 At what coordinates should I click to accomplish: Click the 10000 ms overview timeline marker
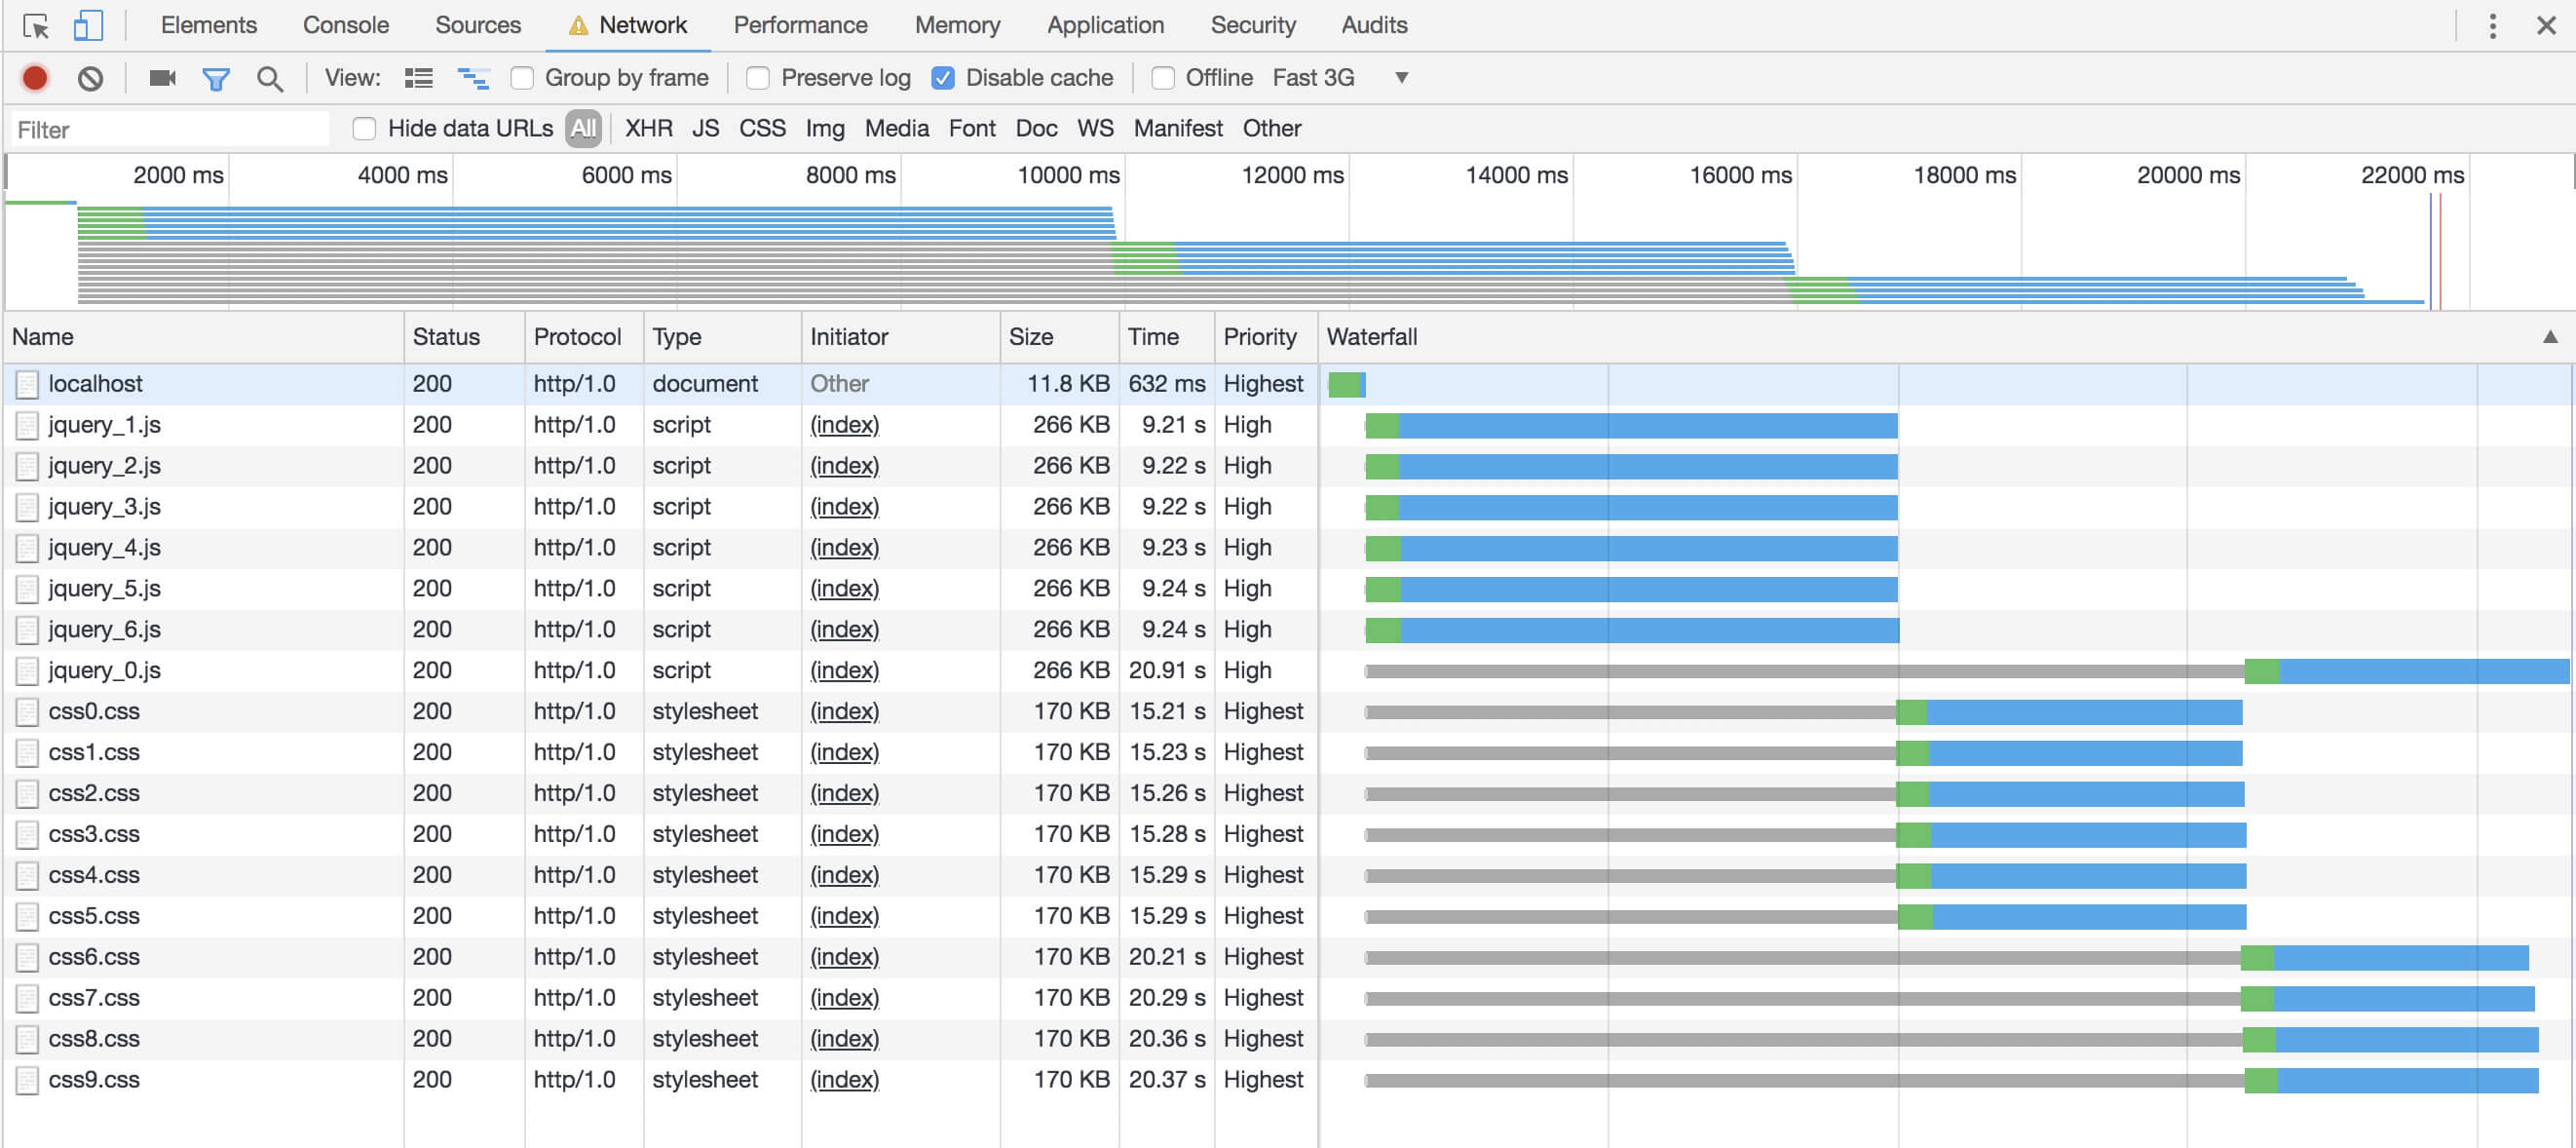pyautogui.click(x=1068, y=176)
